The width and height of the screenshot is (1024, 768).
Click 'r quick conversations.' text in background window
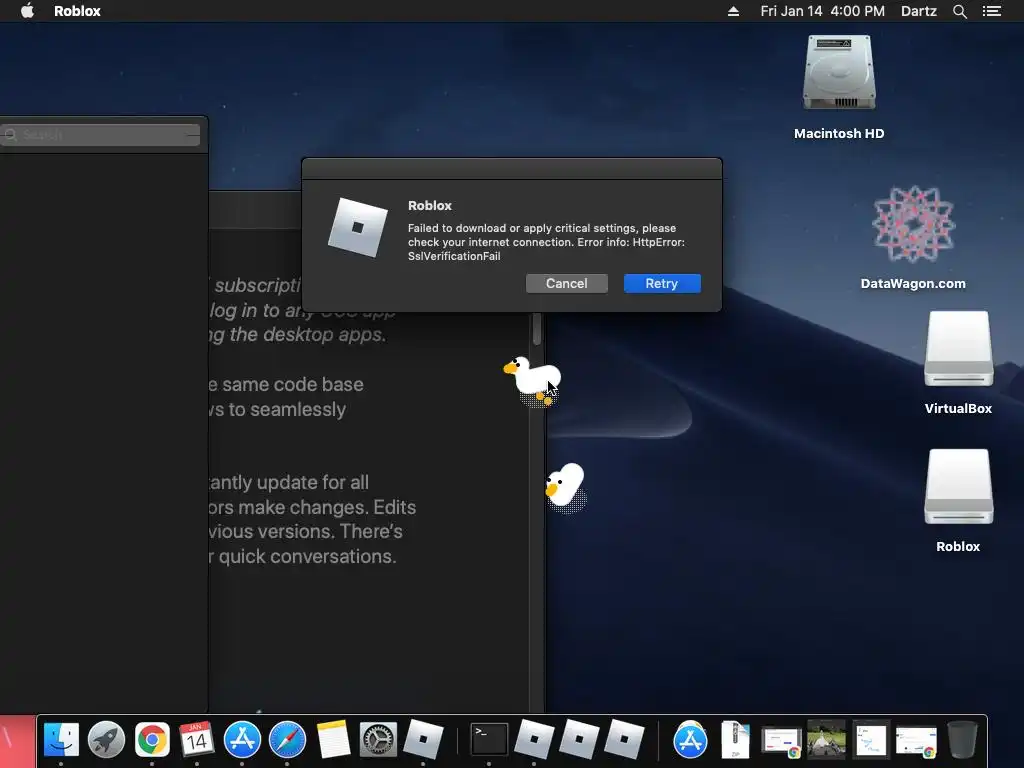pos(302,556)
